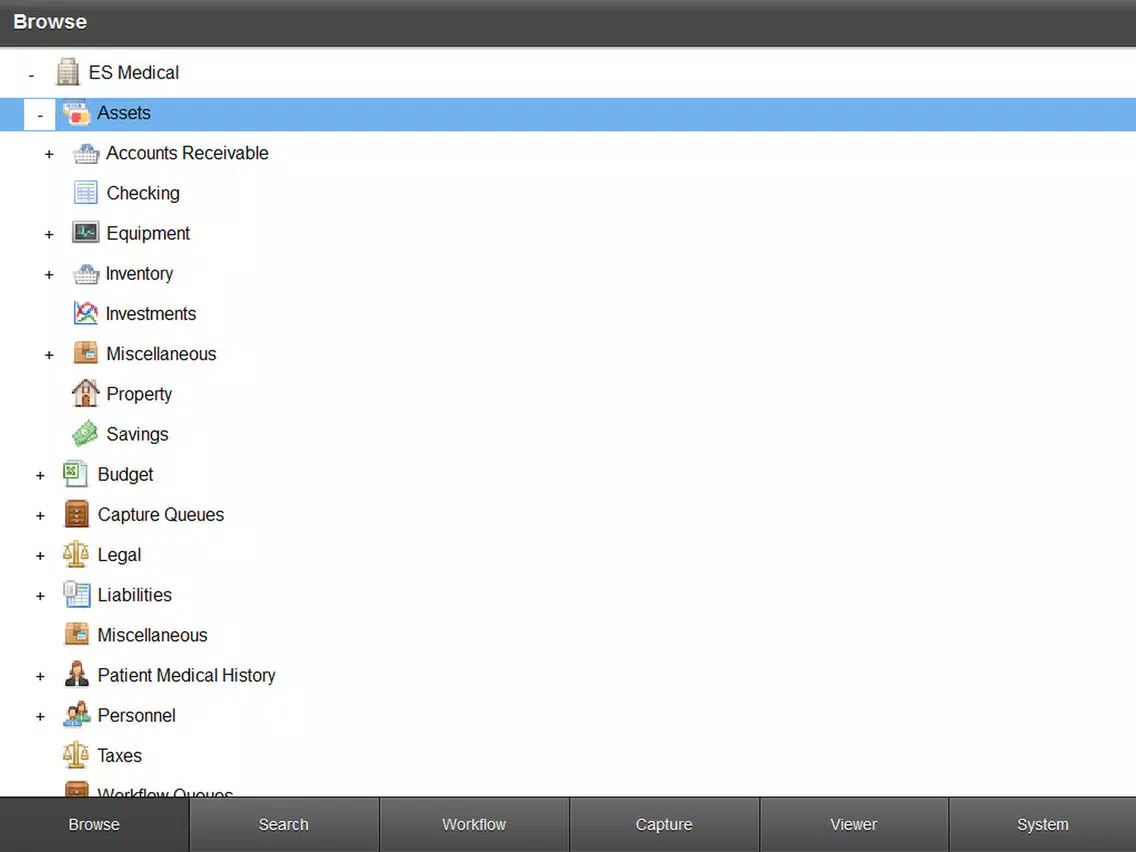The width and height of the screenshot is (1136, 852).
Task: Expand the Budget folder
Action: click(40, 475)
